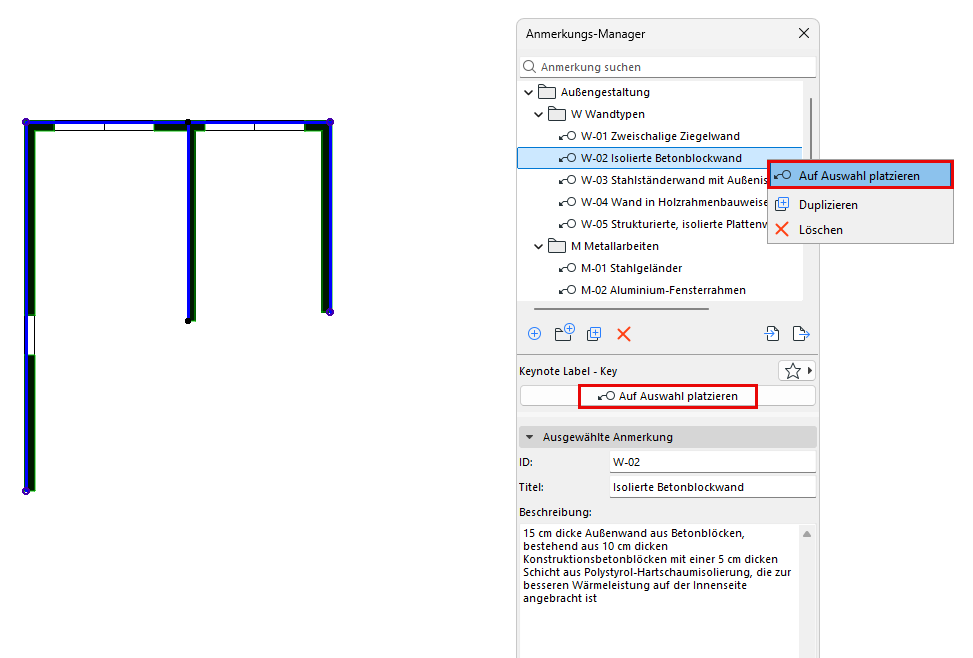Screen dimensions: 973x658
Task: Click the magnifier search icon
Action: point(529,66)
